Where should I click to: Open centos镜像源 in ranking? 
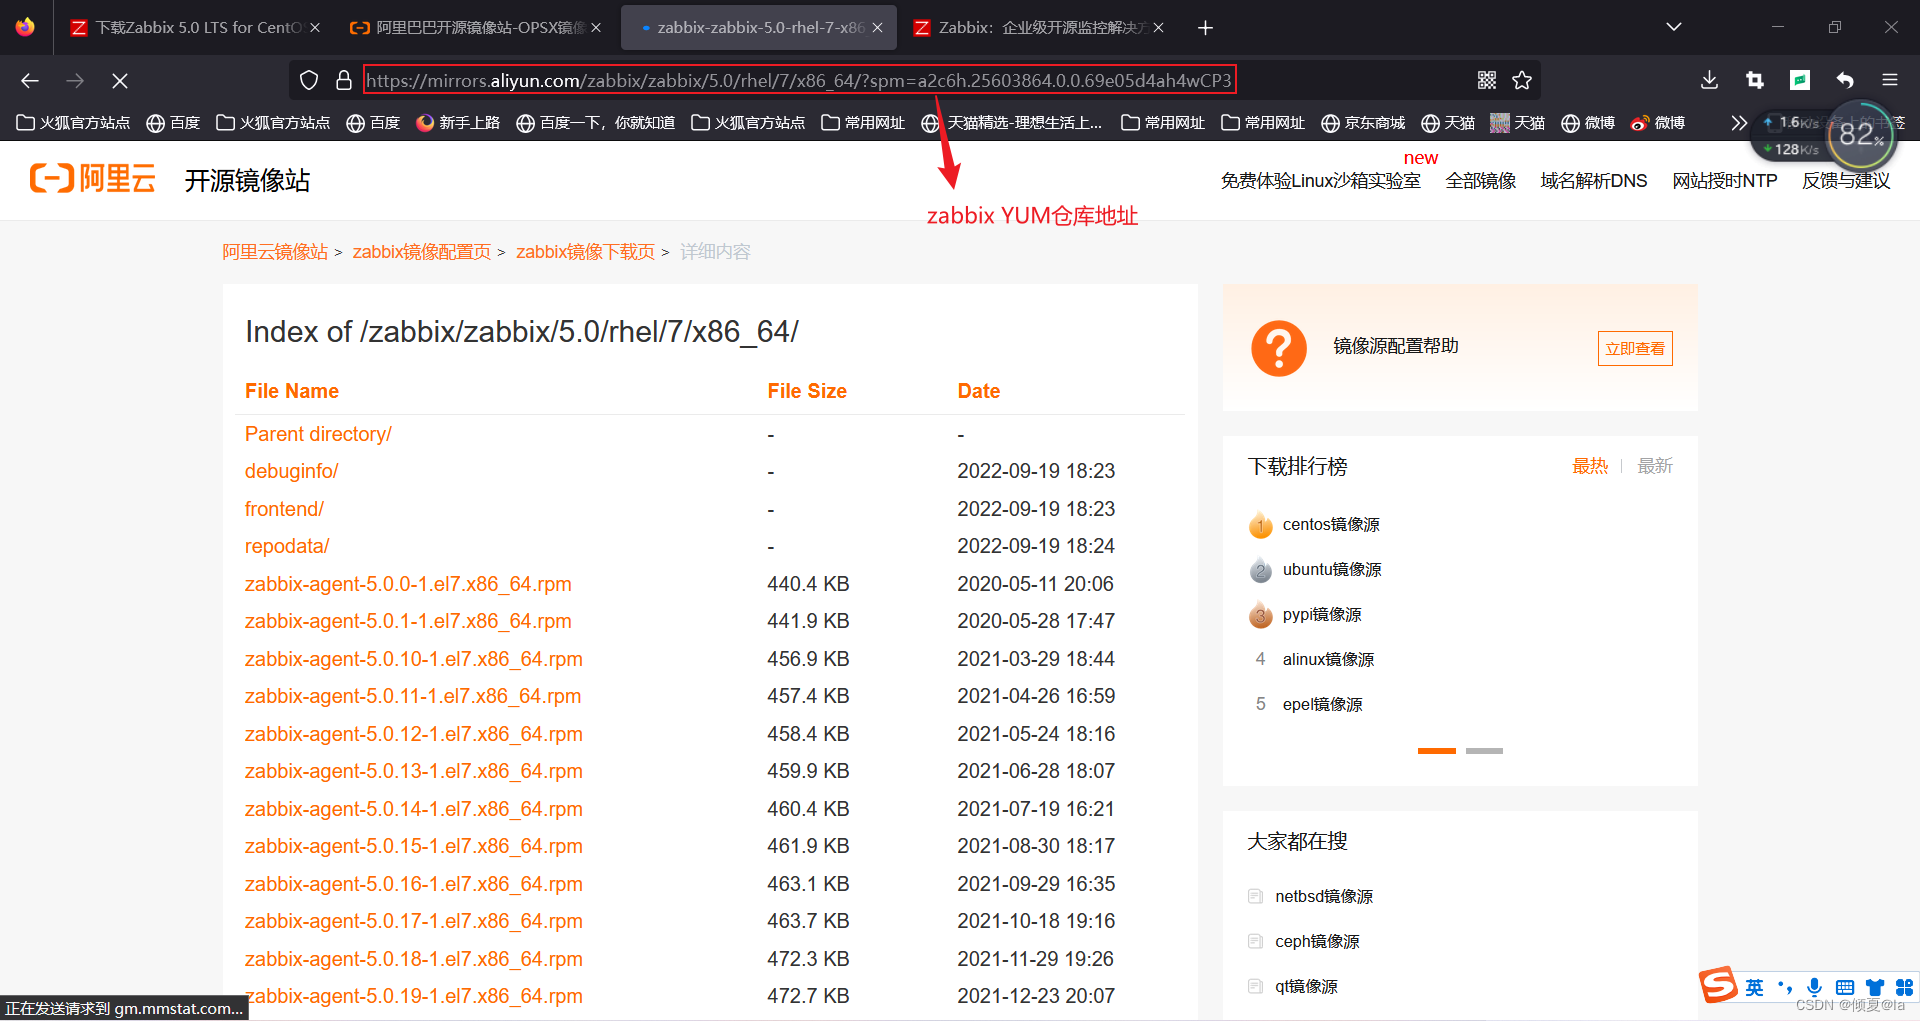coord(1331,525)
